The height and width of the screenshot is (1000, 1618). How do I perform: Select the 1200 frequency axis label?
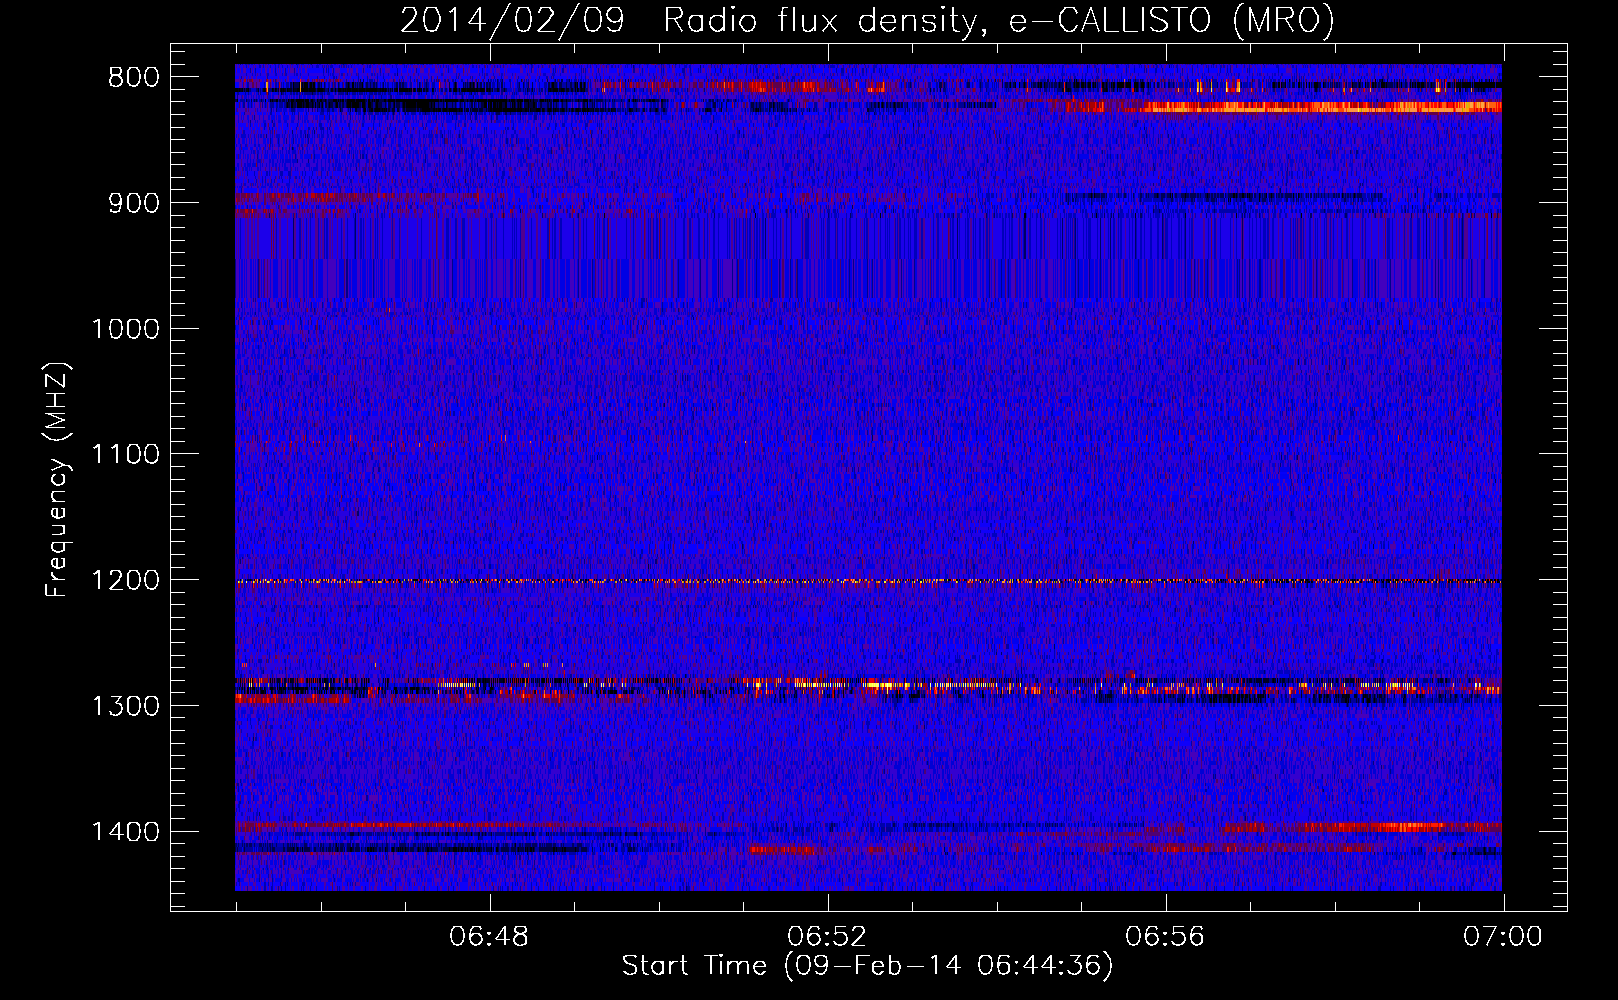click(x=125, y=580)
